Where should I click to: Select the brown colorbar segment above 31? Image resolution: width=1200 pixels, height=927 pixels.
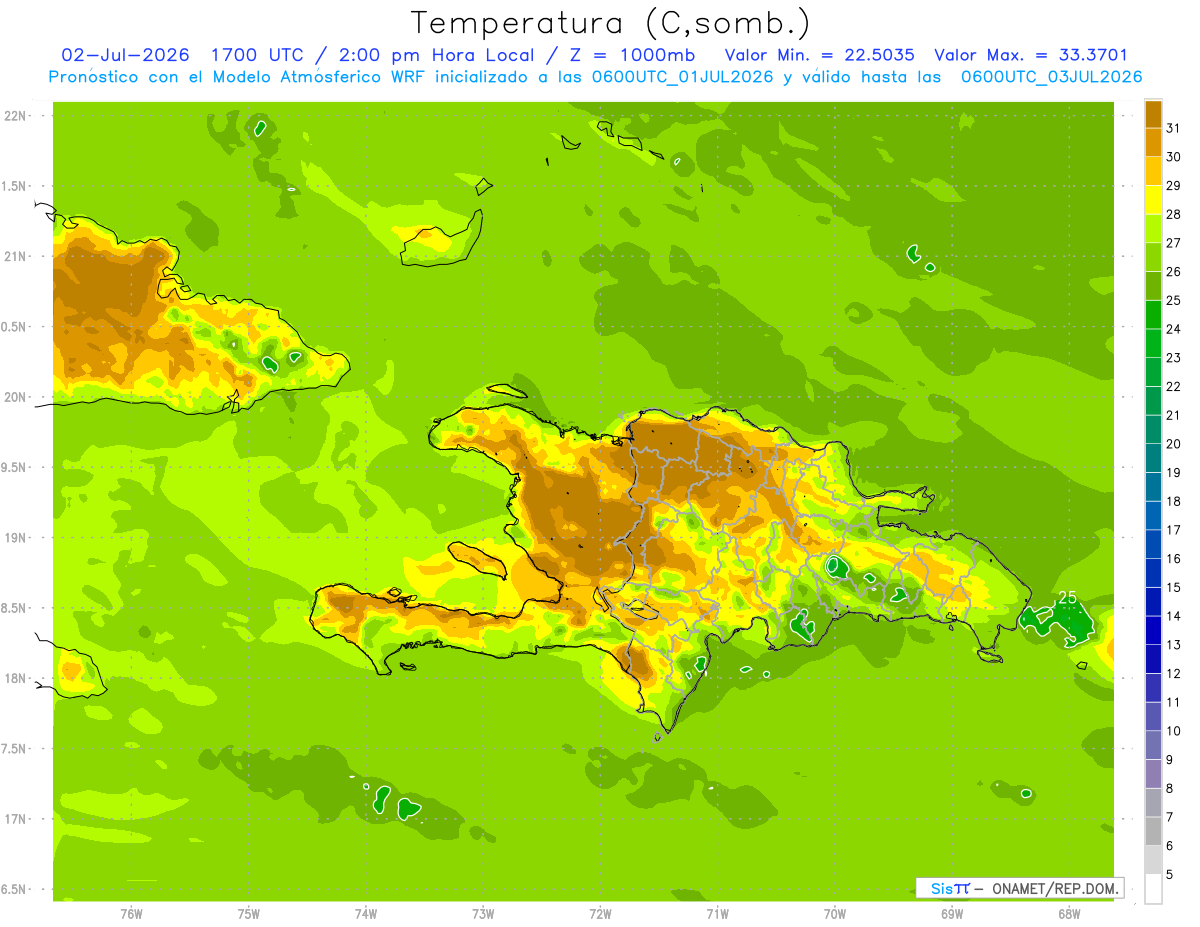[x=1153, y=115]
